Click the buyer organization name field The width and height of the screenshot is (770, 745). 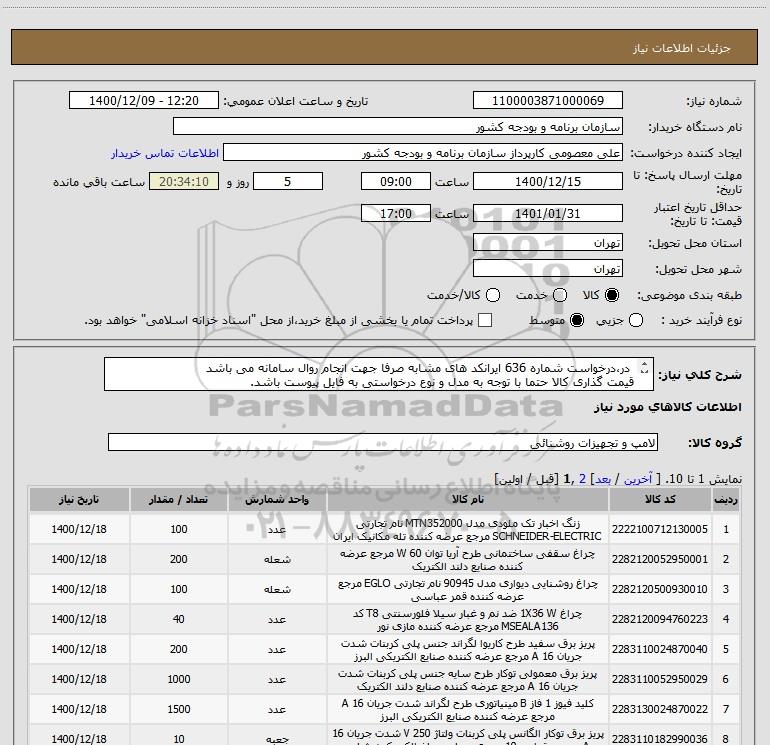point(398,127)
